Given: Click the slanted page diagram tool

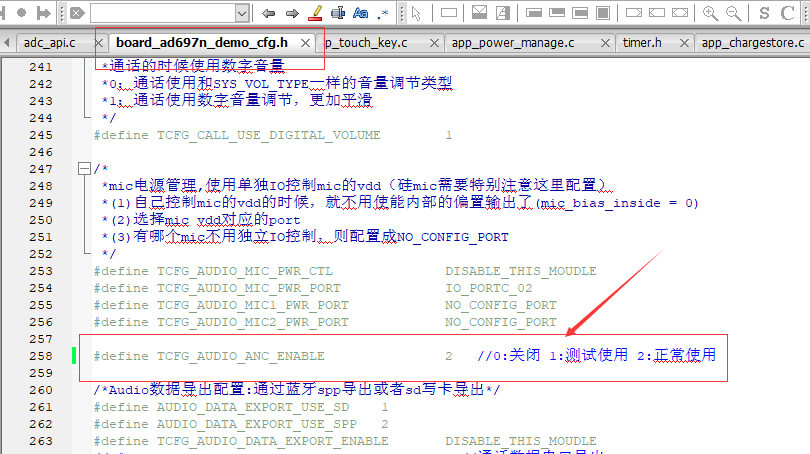Looking at the screenshot, I should (x=503, y=12).
